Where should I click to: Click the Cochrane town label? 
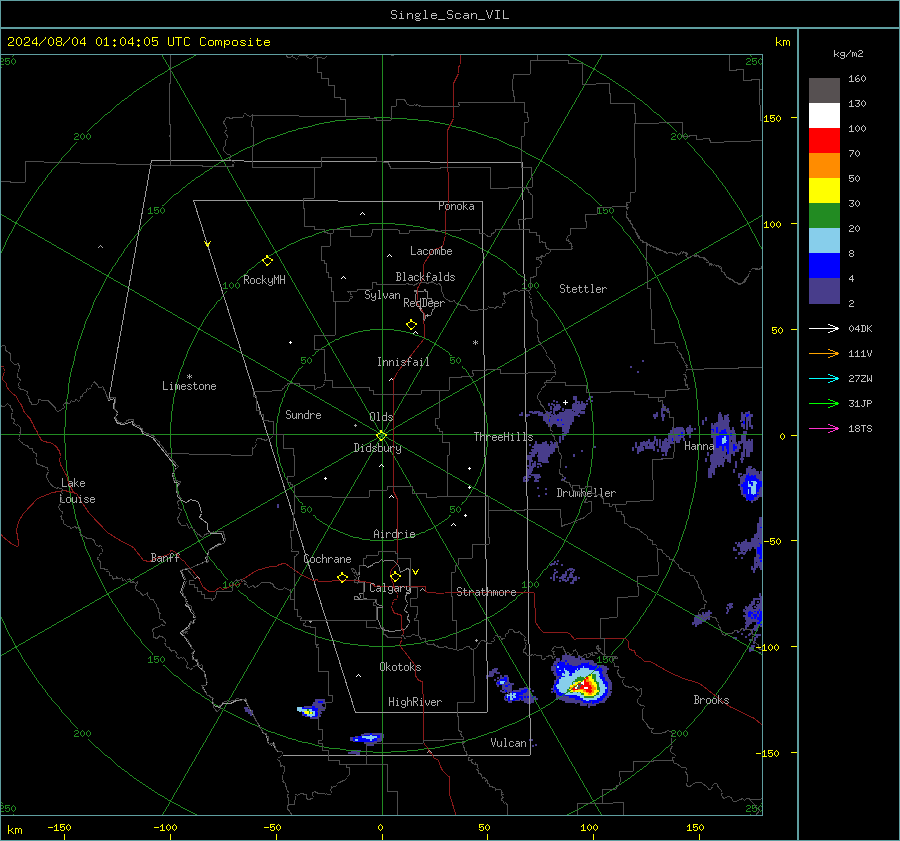coord(327,559)
